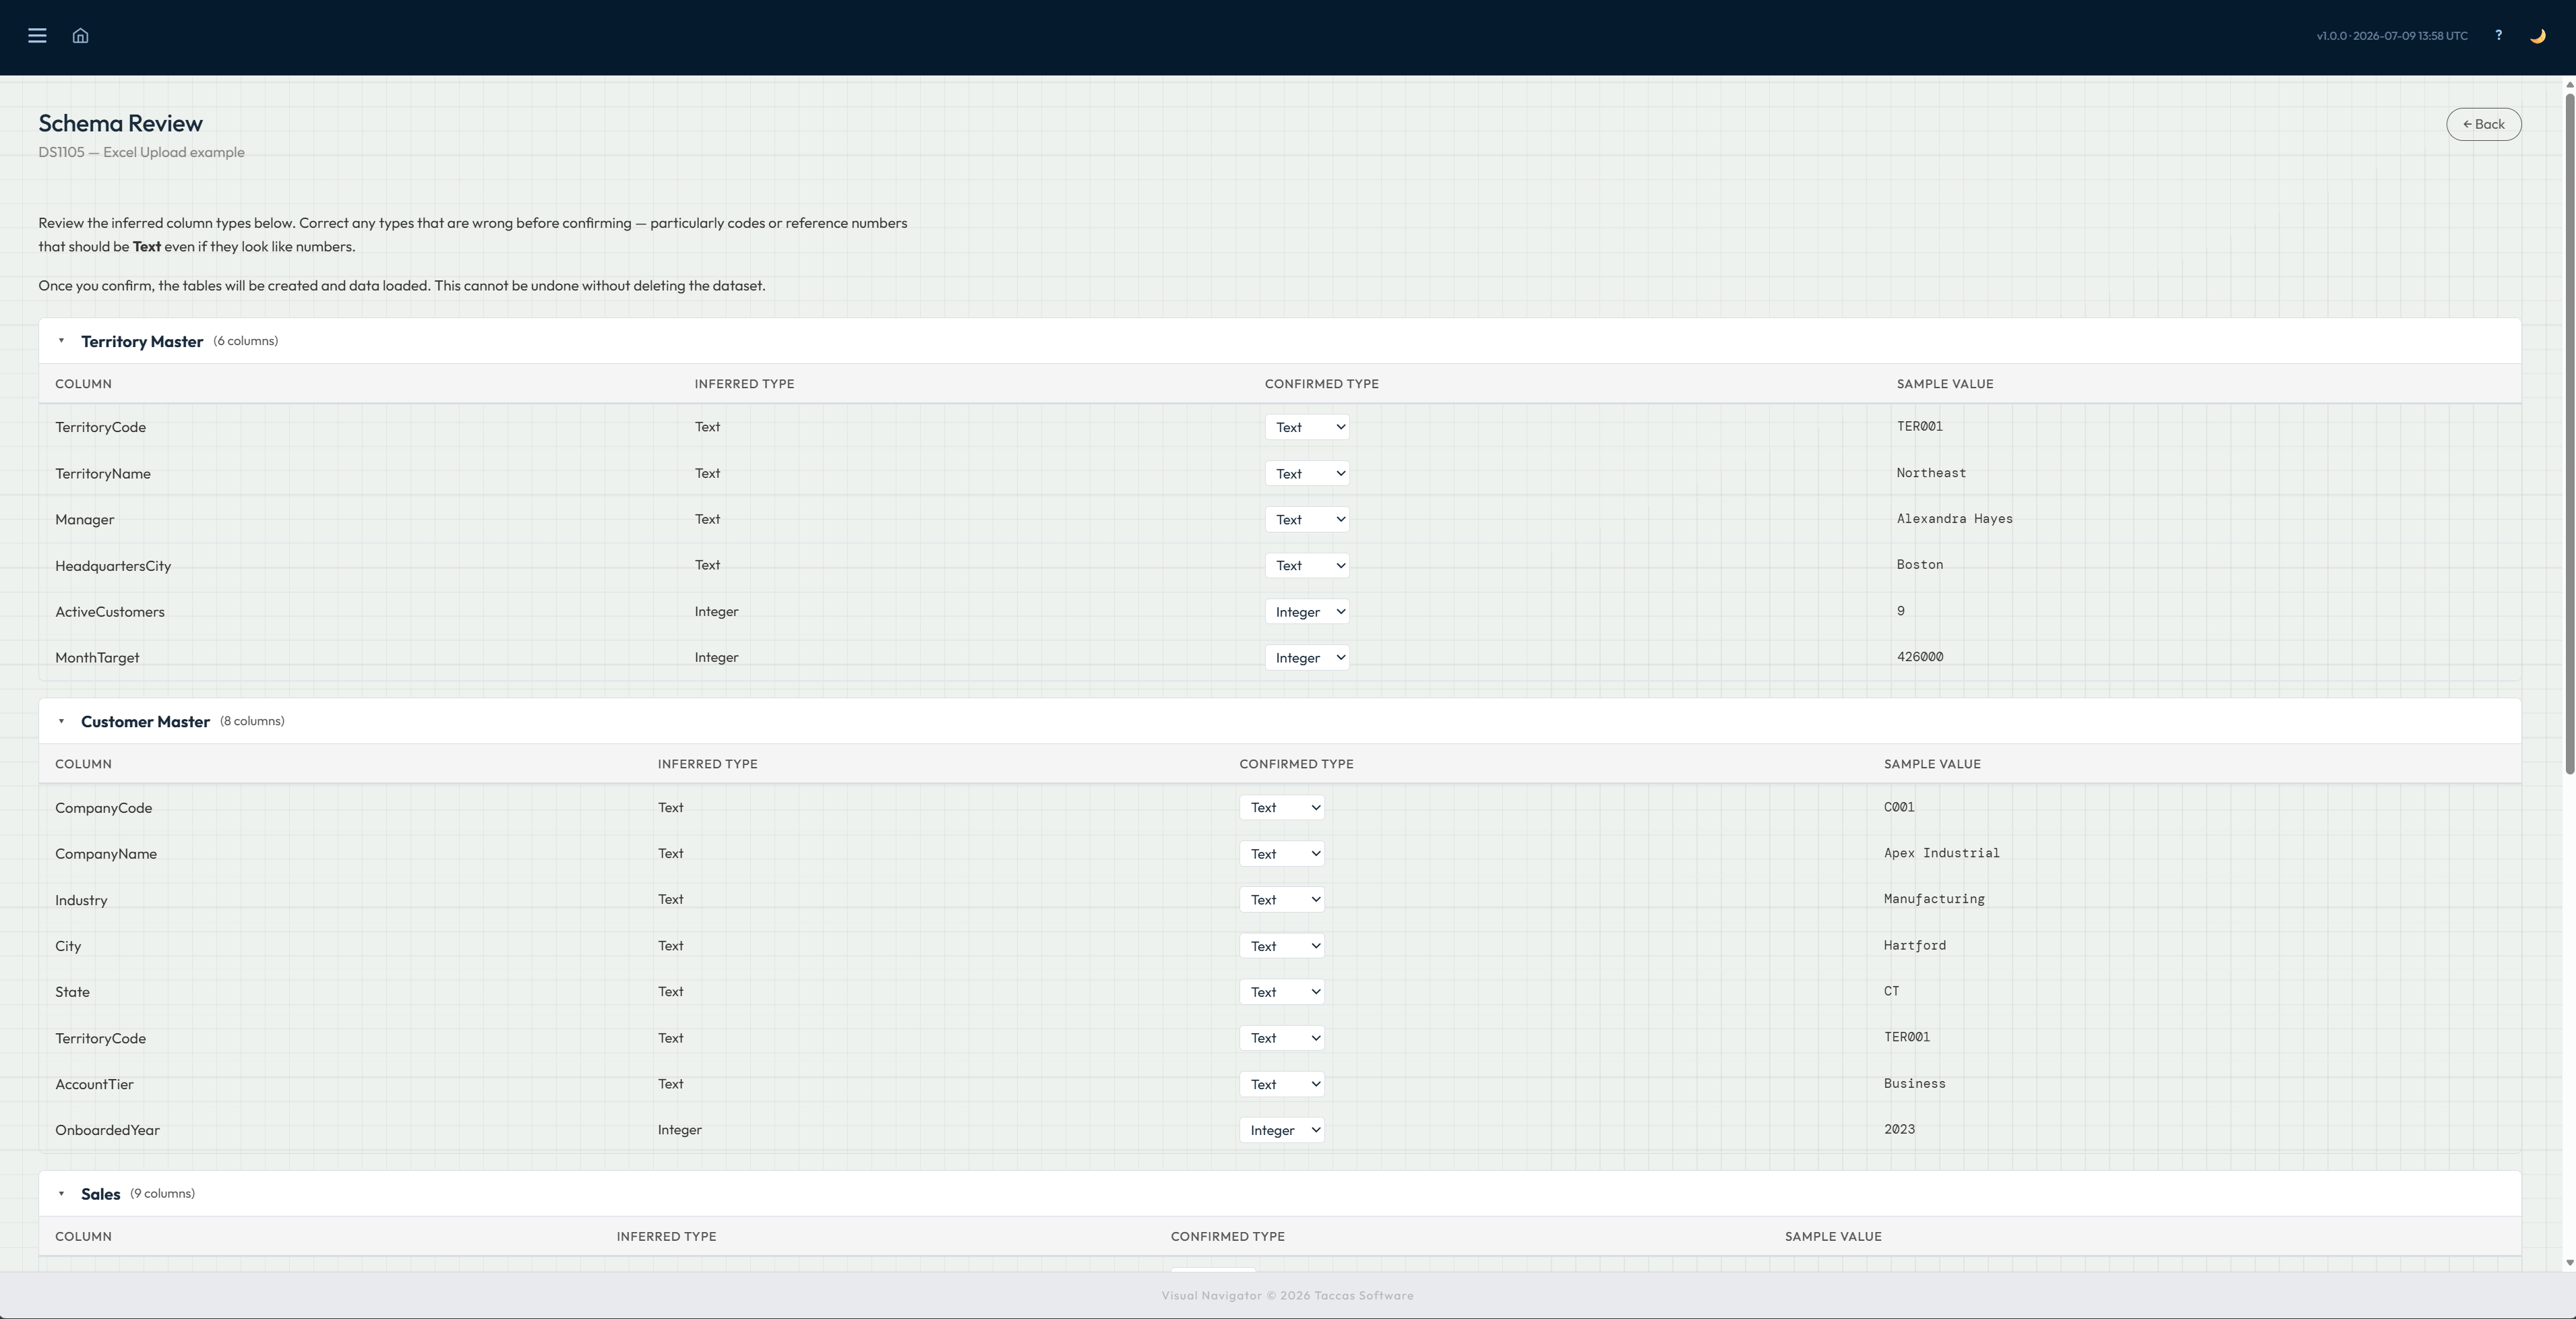Click sample value Business

(1914, 1083)
